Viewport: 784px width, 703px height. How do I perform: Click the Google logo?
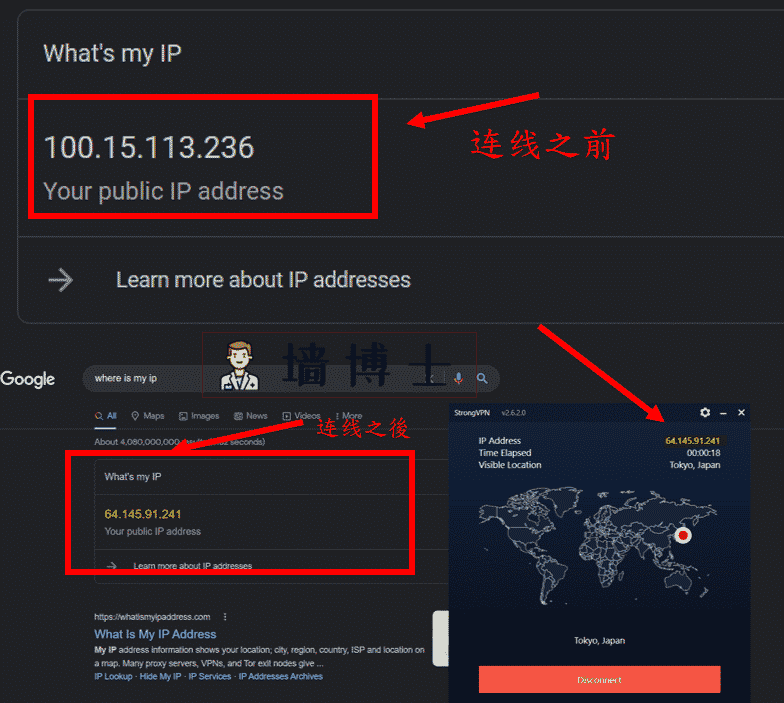pyautogui.click(x=28, y=379)
